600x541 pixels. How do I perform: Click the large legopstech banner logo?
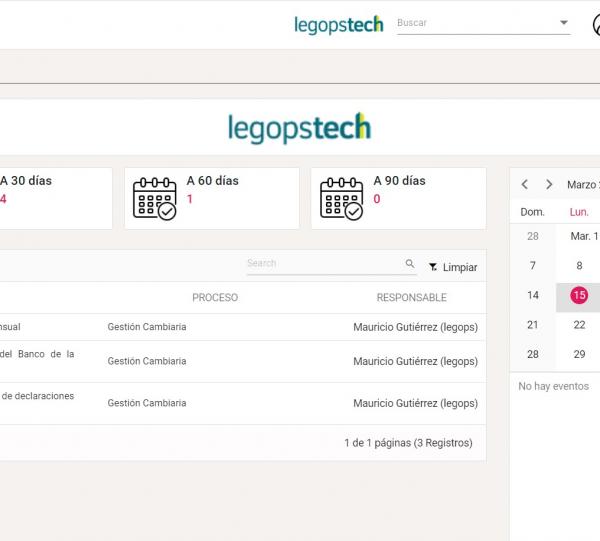[299, 129]
